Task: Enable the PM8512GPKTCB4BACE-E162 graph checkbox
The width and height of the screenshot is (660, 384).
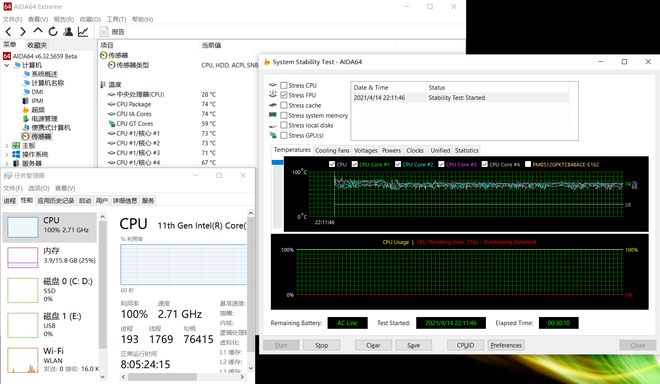Action: tap(528, 164)
